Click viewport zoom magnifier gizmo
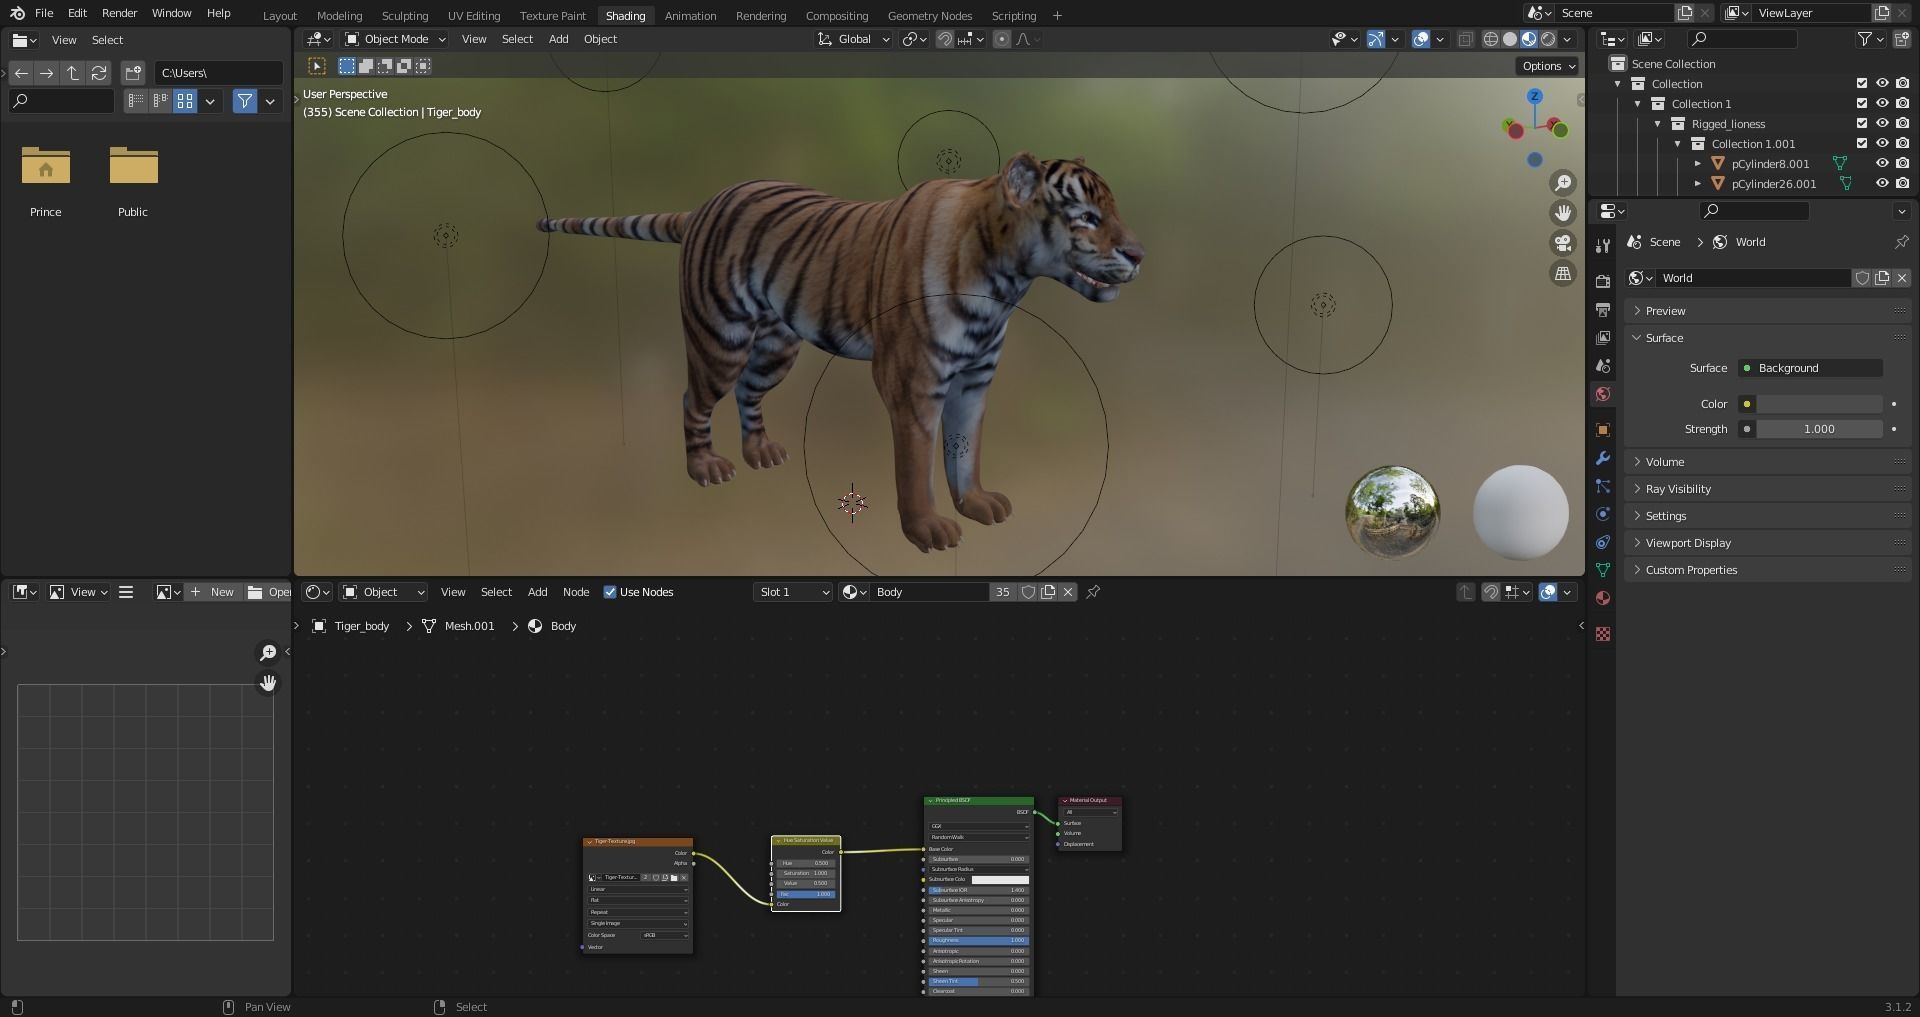This screenshot has width=1920, height=1017. point(1562,183)
